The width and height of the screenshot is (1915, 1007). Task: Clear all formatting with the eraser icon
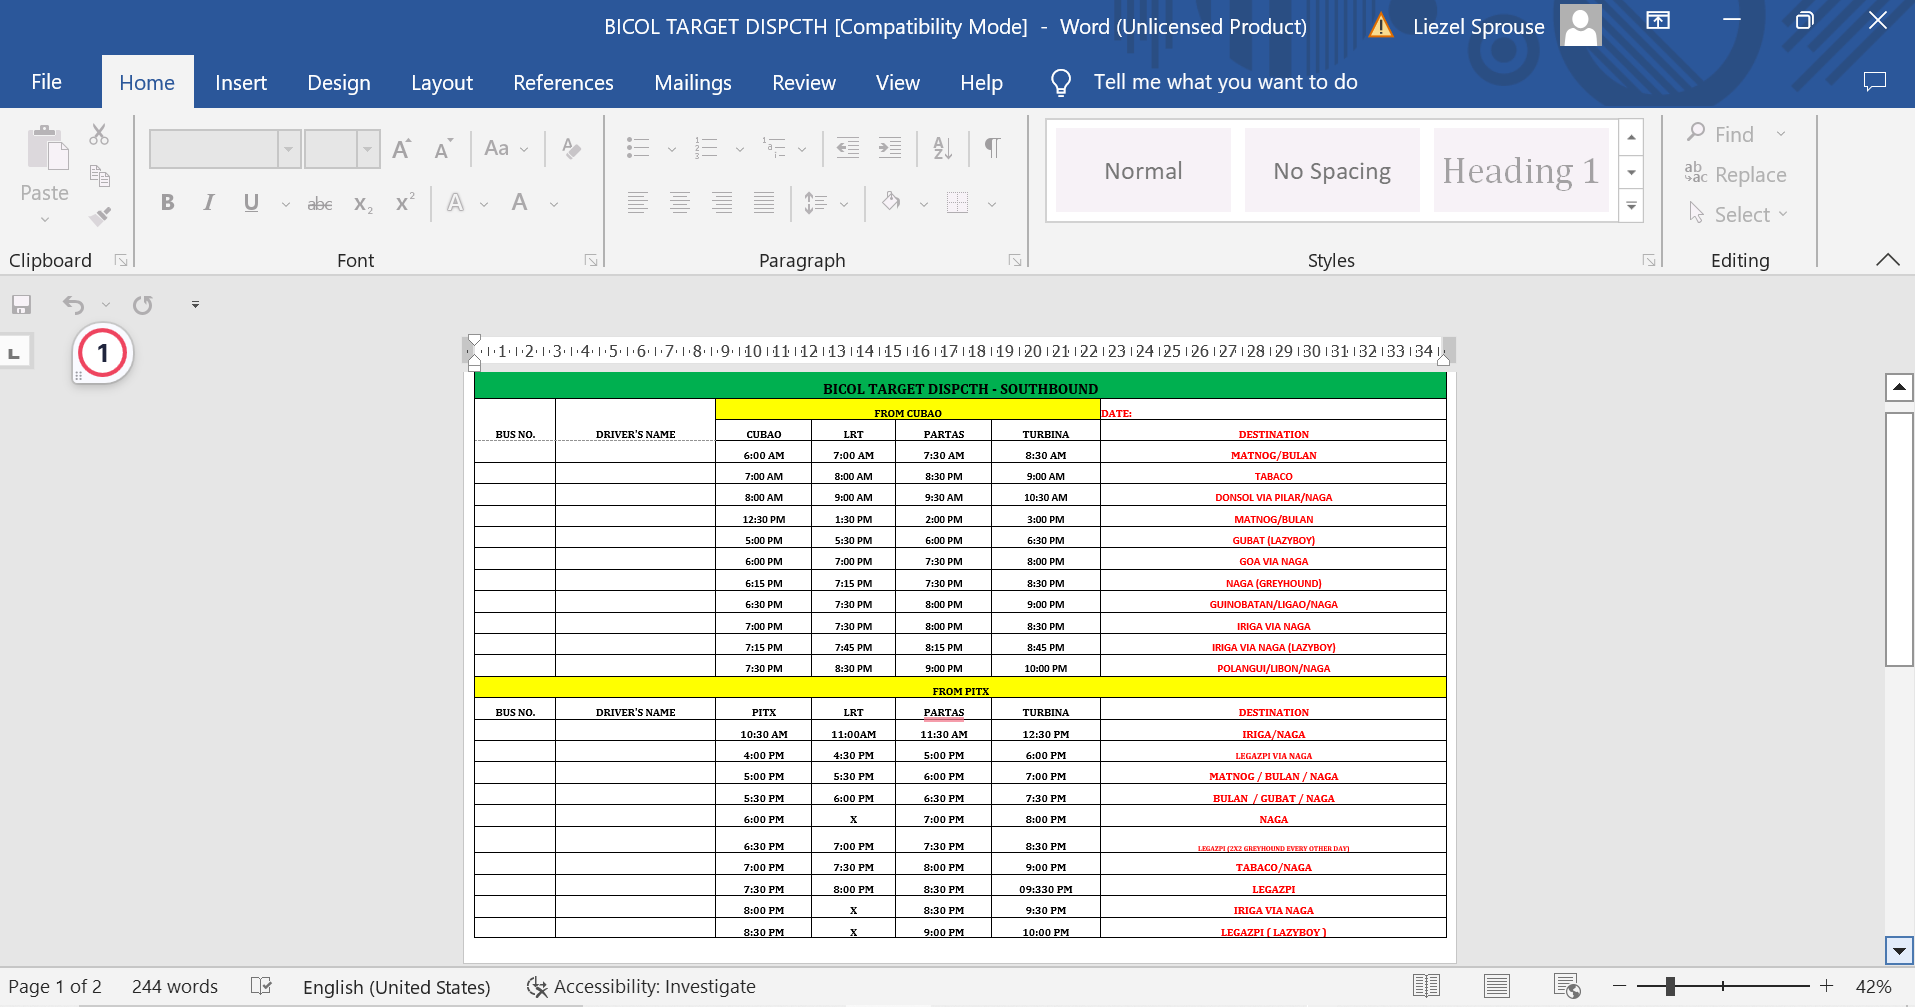[x=572, y=149]
